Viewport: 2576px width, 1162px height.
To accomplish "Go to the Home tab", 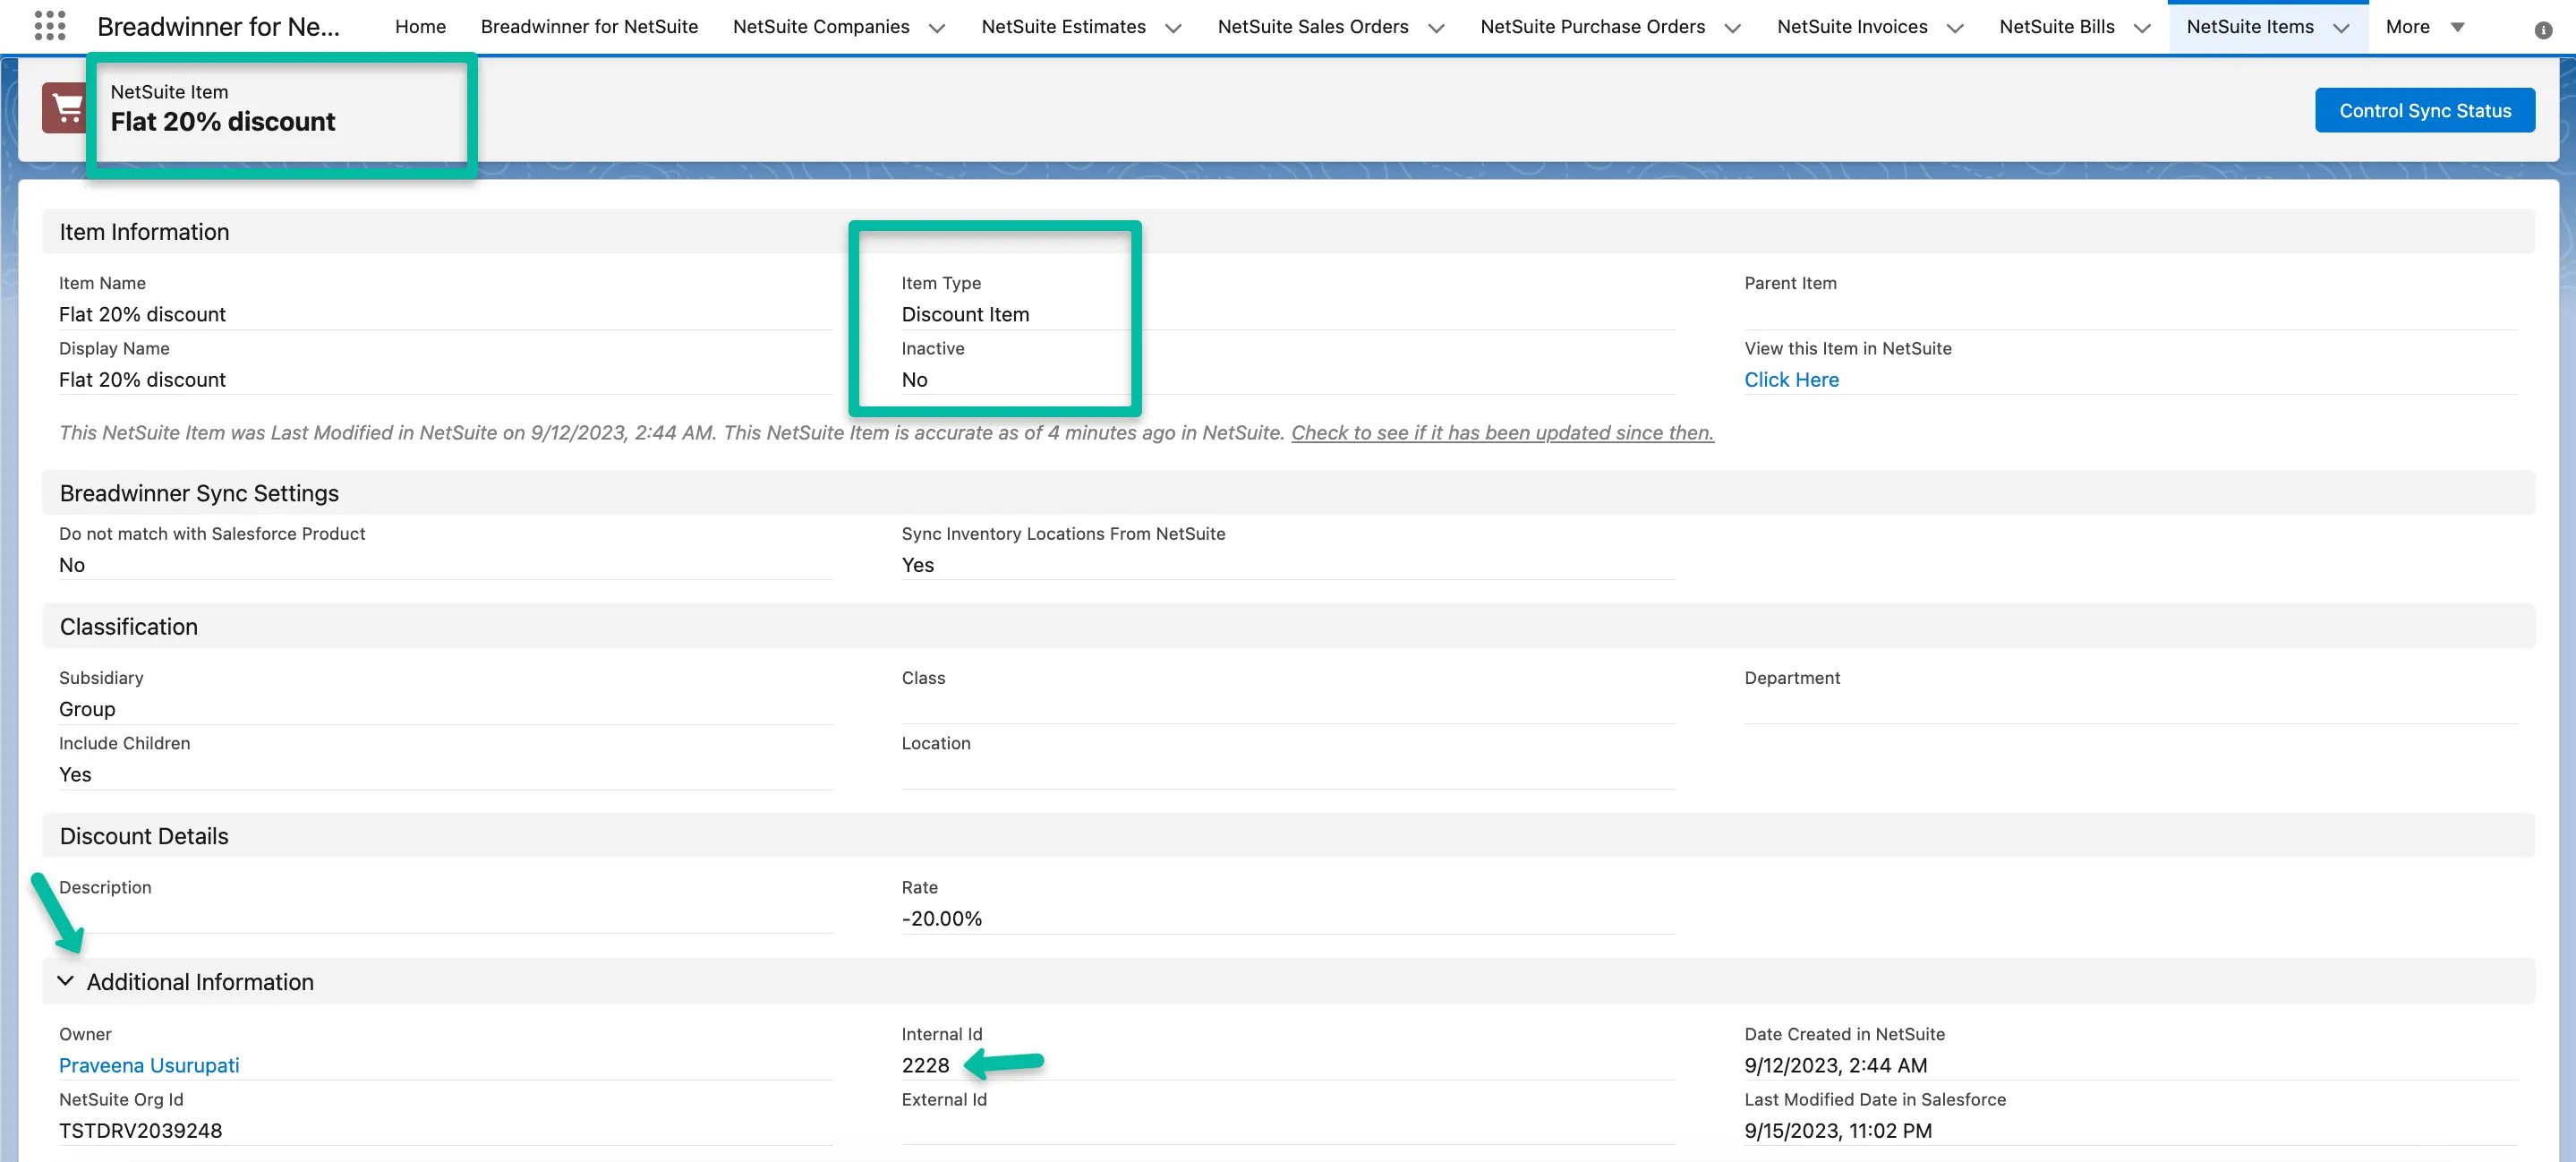I will 420,27.
